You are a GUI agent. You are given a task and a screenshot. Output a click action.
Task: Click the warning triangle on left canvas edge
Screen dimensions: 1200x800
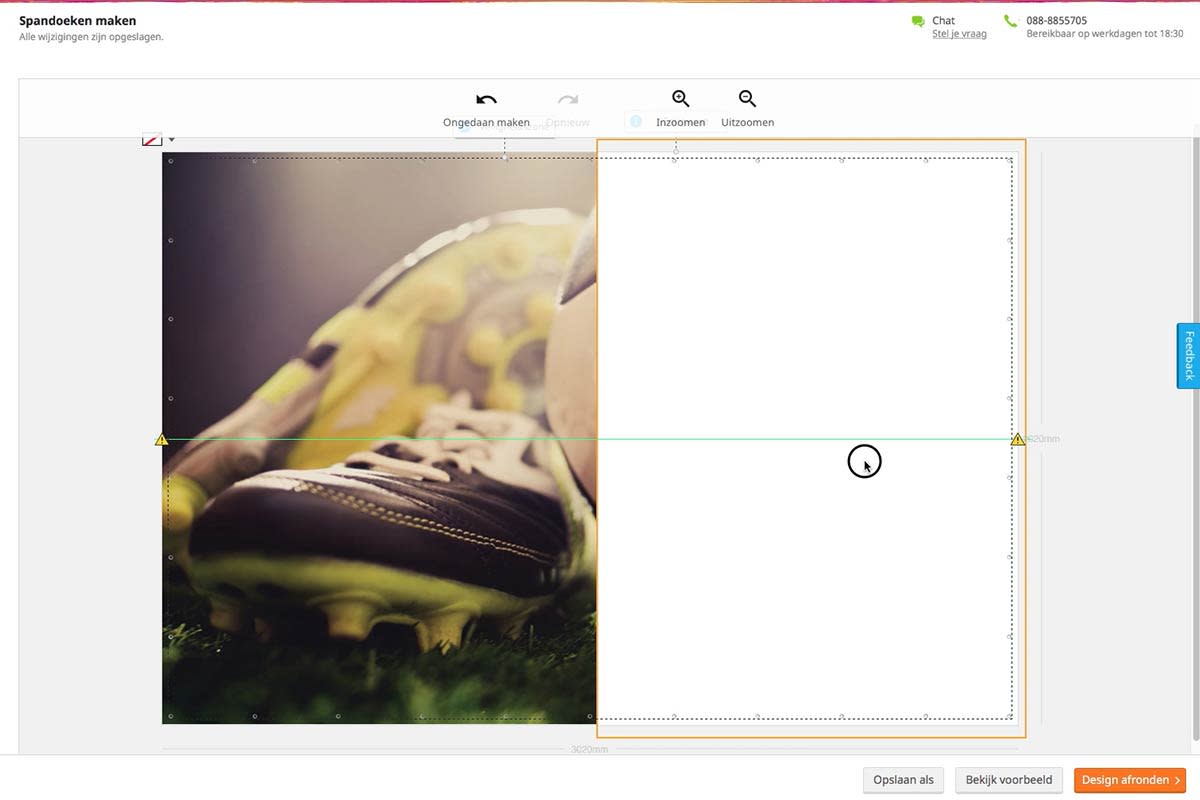click(162, 439)
